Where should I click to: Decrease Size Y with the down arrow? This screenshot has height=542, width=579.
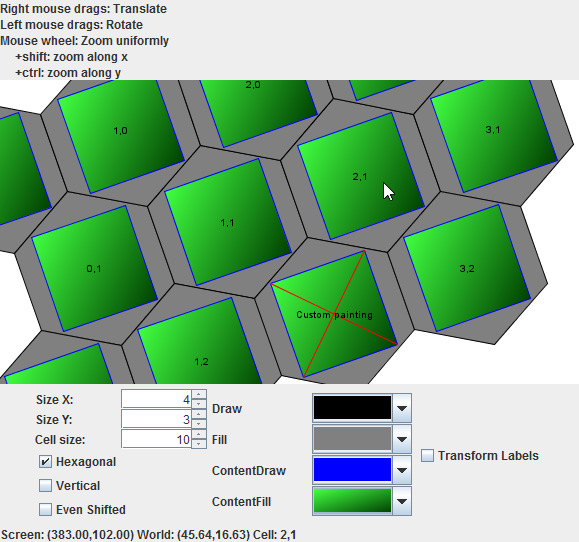point(199,423)
